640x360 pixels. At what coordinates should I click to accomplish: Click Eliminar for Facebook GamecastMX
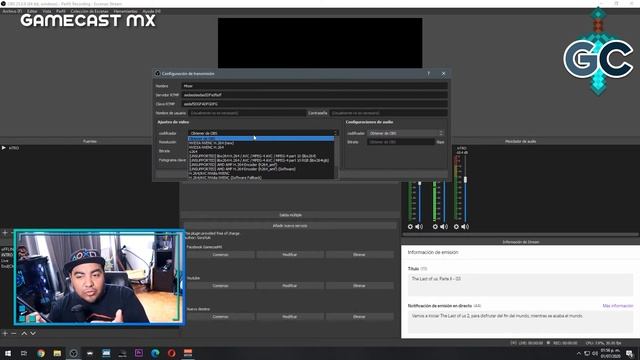point(359,255)
